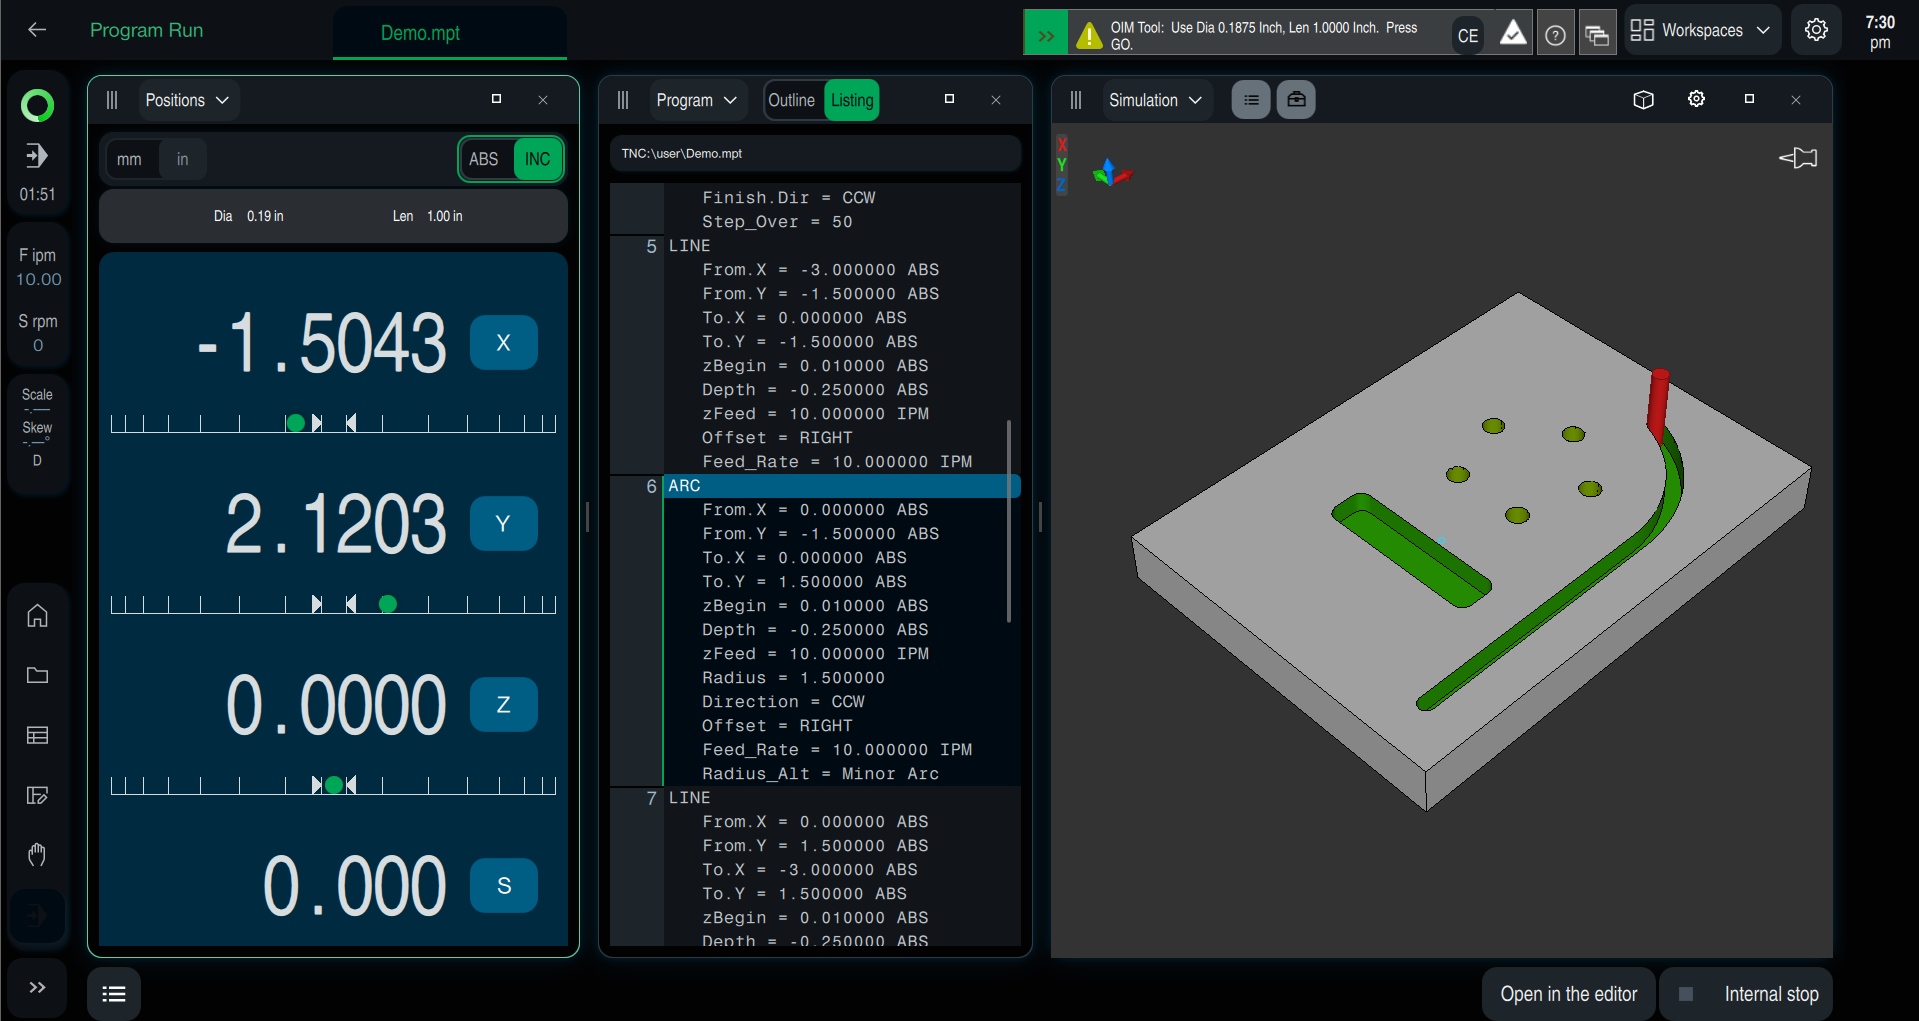Click the camera view icon in Simulation
The width and height of the screenshot is (1919, 1021).
point(1798,158)
